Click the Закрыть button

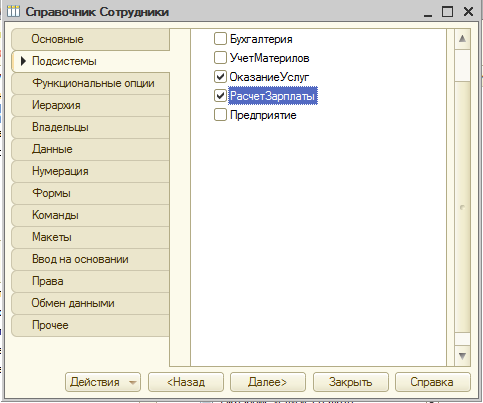351,382
